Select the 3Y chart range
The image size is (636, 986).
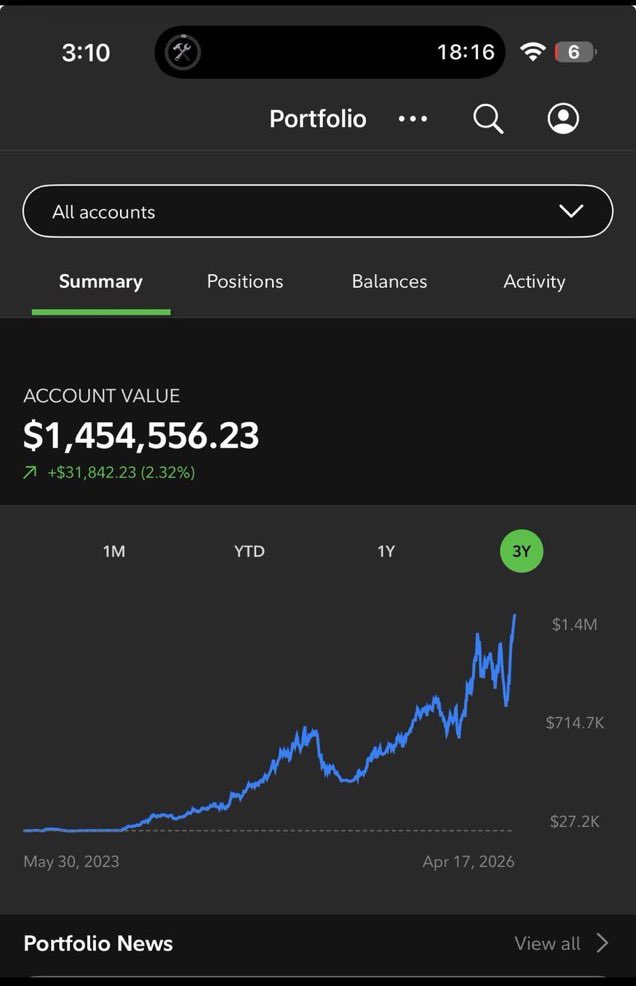(x=521, y=551)
